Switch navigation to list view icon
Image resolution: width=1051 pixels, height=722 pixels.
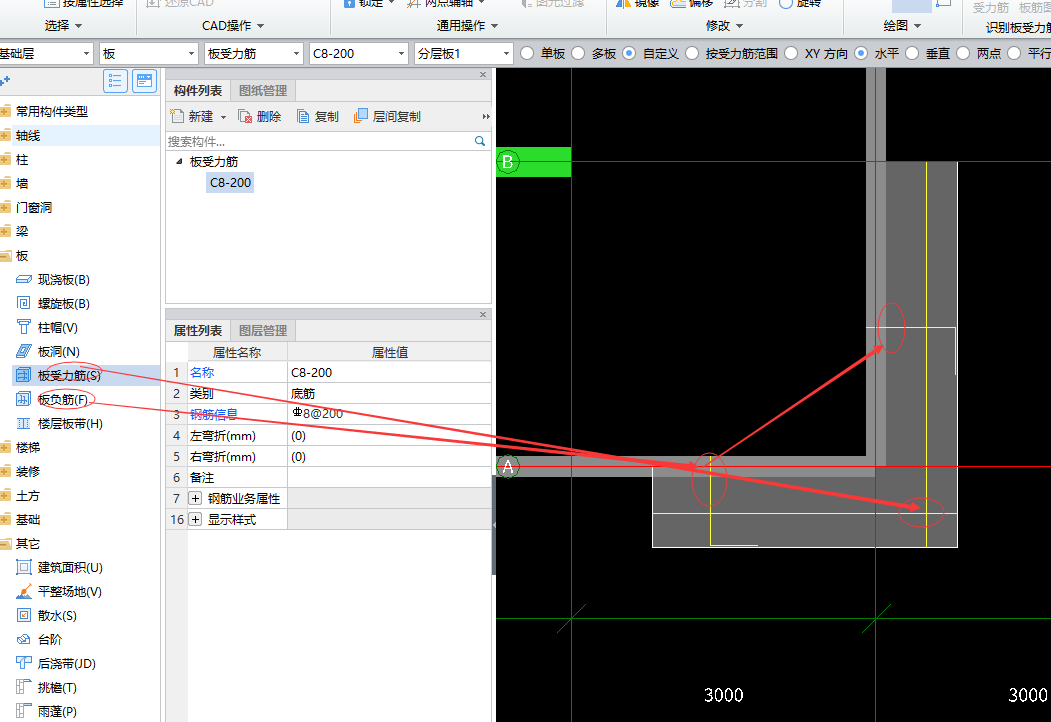[x=115, y=81]
